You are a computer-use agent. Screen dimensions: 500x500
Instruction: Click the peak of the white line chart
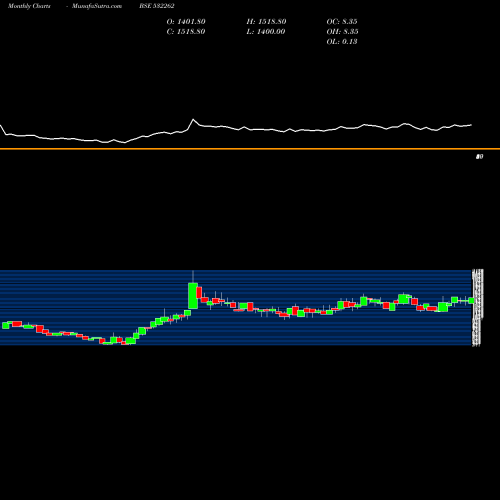[x=193, y=119]
